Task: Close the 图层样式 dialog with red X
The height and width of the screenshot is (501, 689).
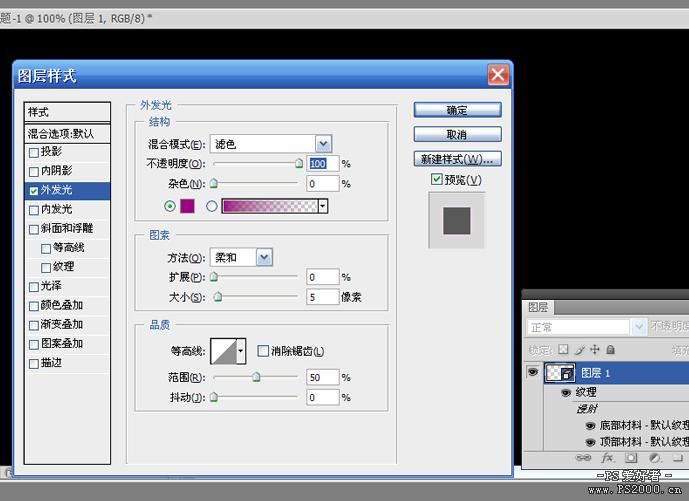Action: tap(498, 75)
